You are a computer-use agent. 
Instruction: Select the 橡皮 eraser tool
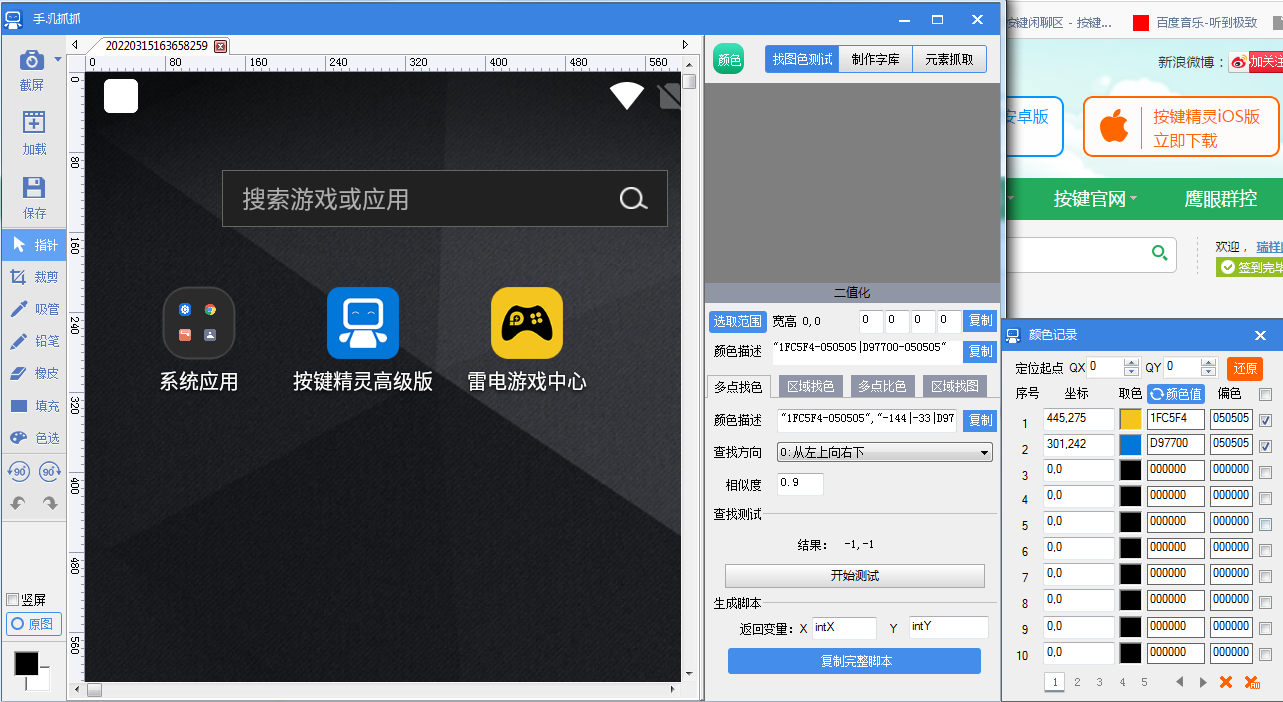coord(34,373)
